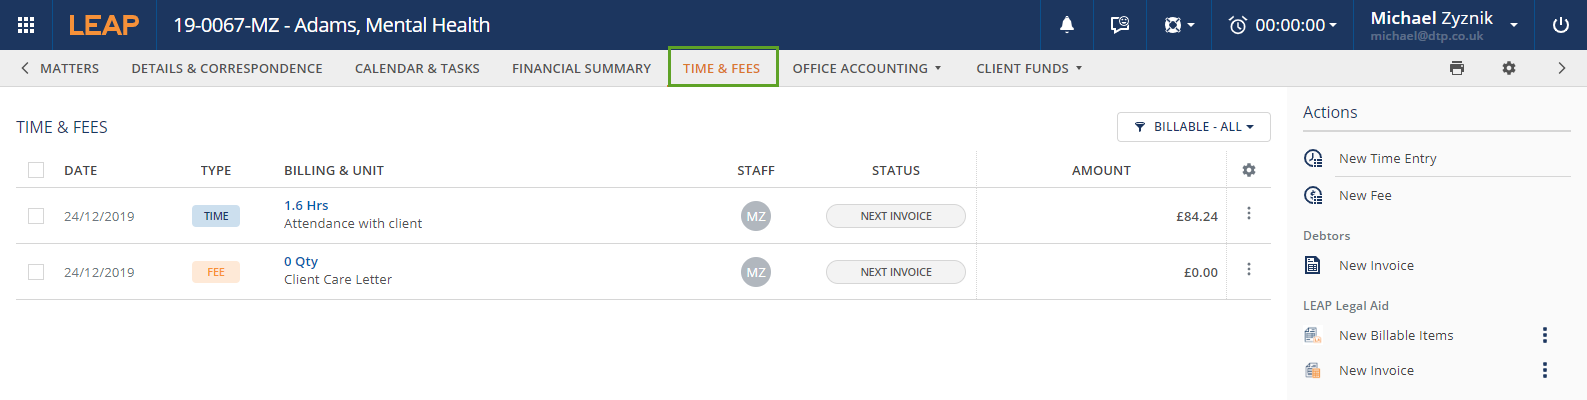Open page settings gear in tab bar
The height and width of the screenshot is (400, 1587).
click(1509, 68)
